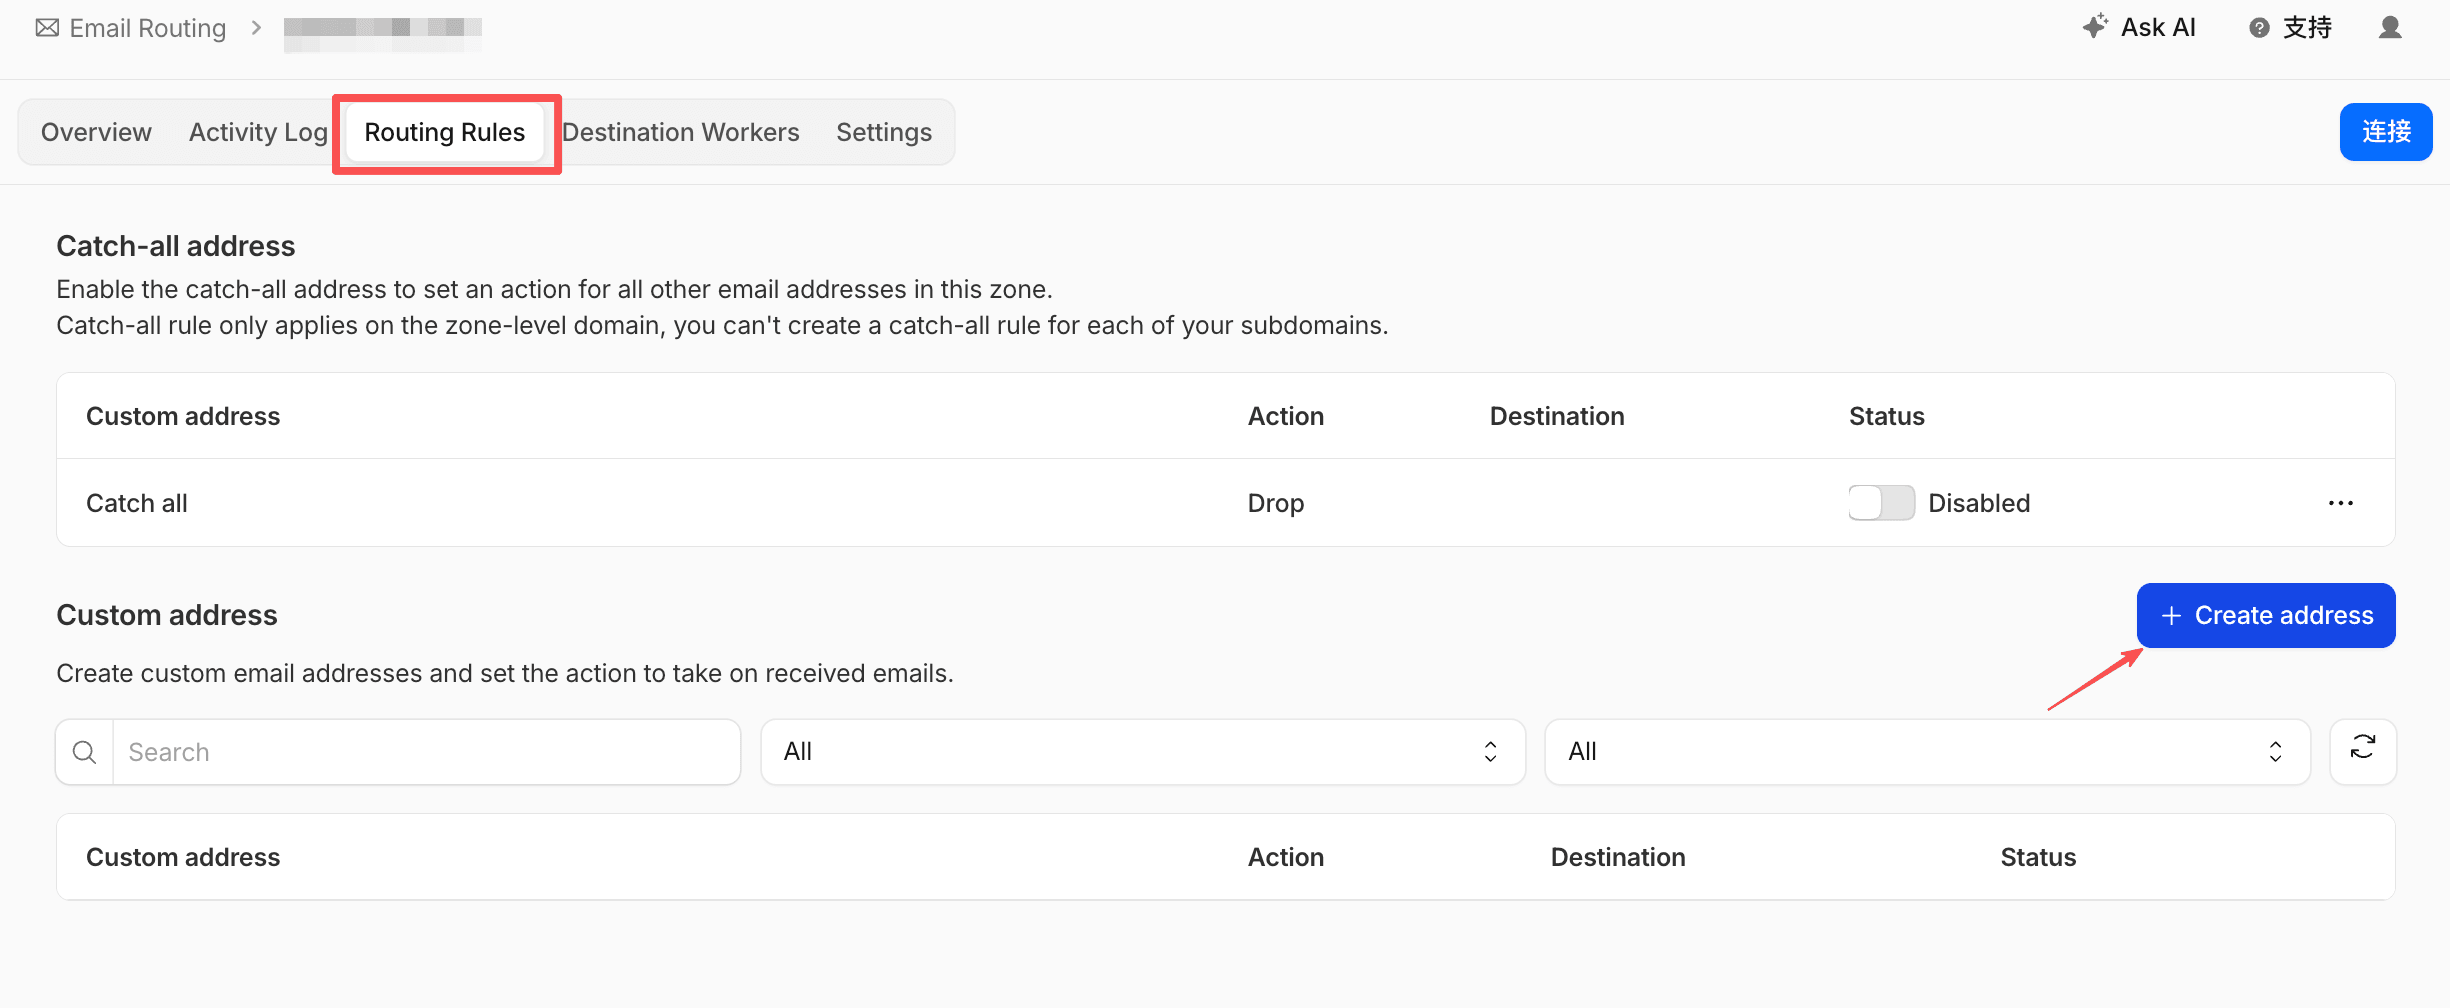Switch to the Overview tab
The height and width of the screenshot is (1008, 2450).
[x=96, y=132]
